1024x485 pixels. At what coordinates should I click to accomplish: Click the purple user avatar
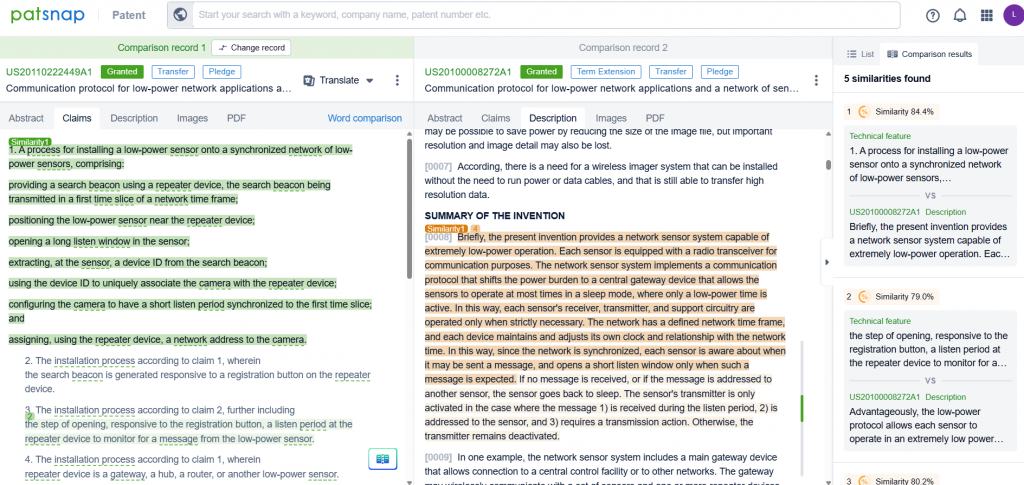(x=1011, y=15)
